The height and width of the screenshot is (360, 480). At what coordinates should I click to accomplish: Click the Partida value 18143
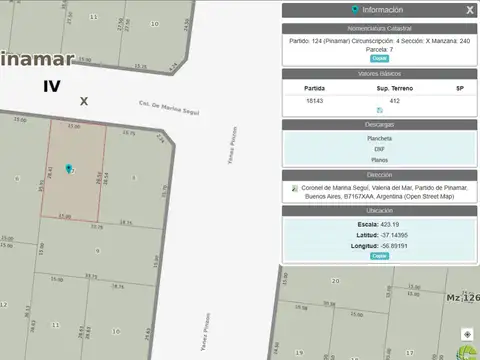[315, 101]
